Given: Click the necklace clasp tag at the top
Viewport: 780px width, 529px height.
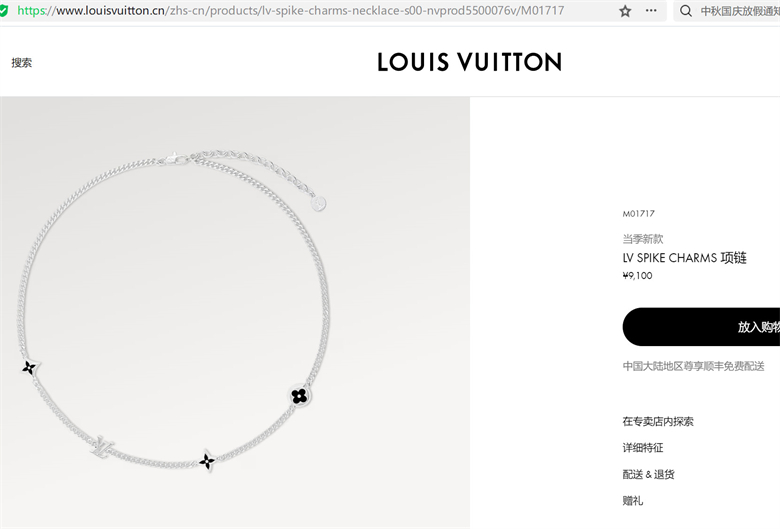Looking at the screenshot, I should (x=319, y=203).
